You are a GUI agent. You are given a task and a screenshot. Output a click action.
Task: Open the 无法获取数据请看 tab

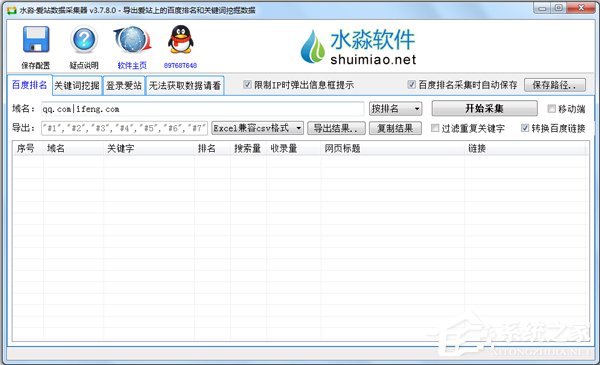(185, 85)
